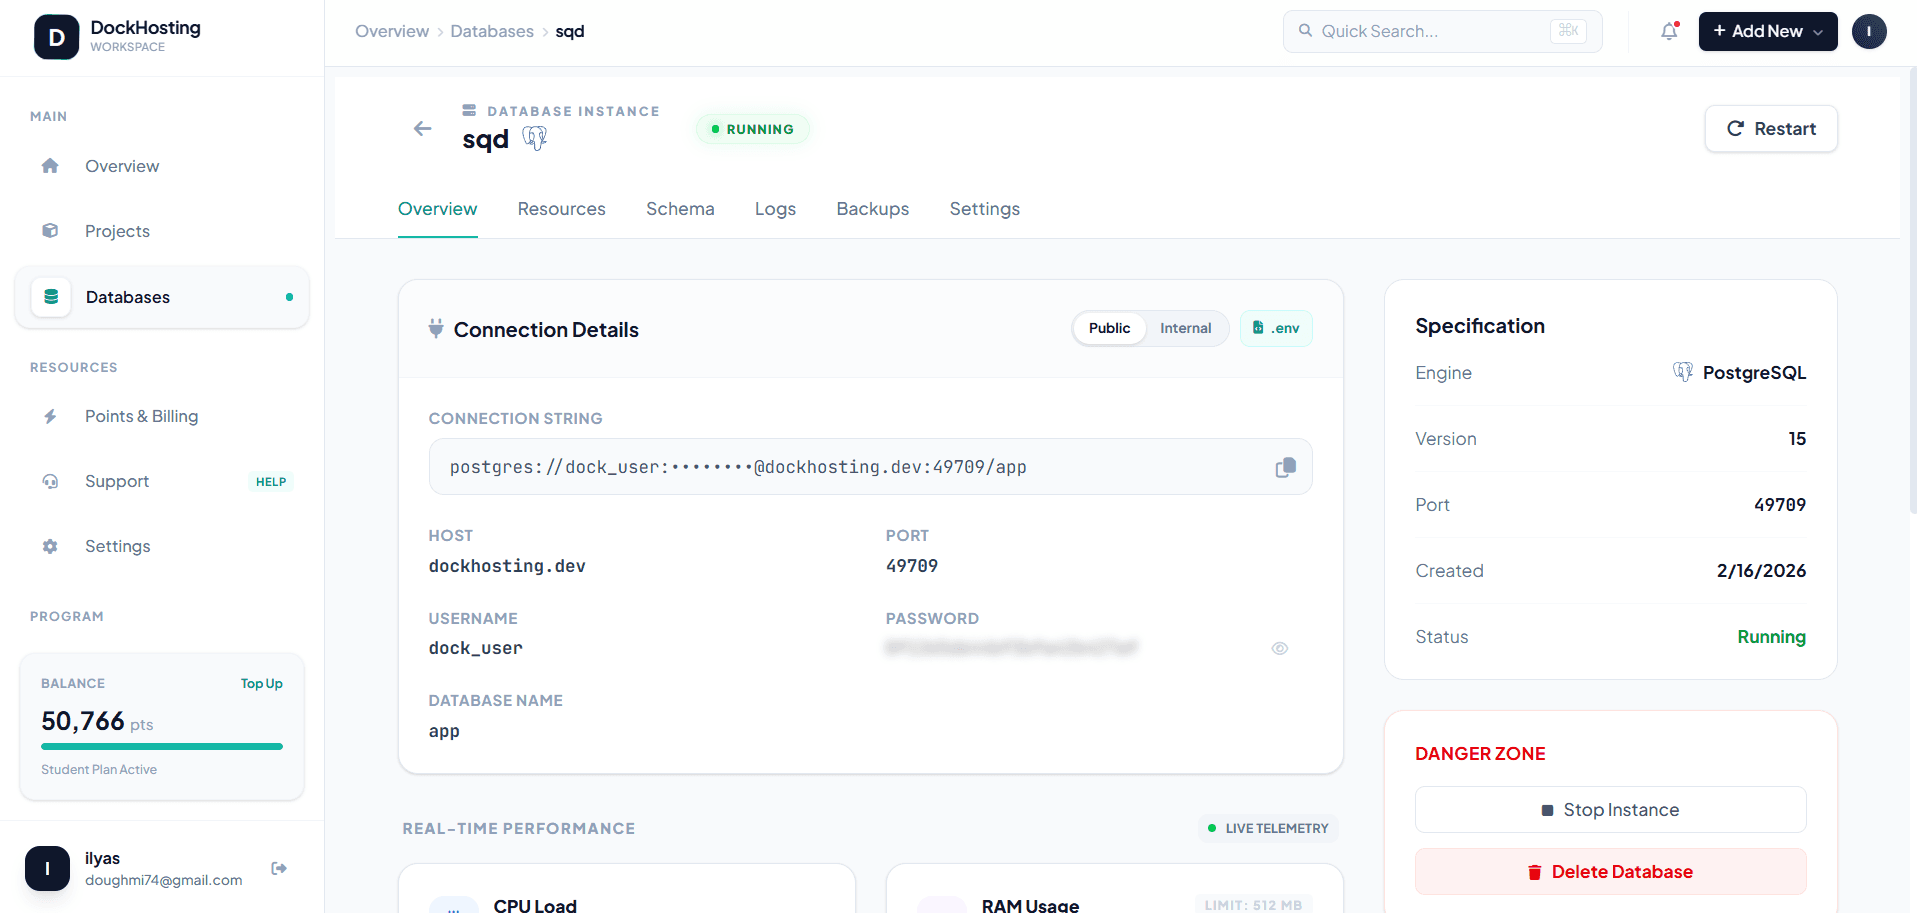
Task: Open notifications via the bell icon
Action: click(1668, 31)
